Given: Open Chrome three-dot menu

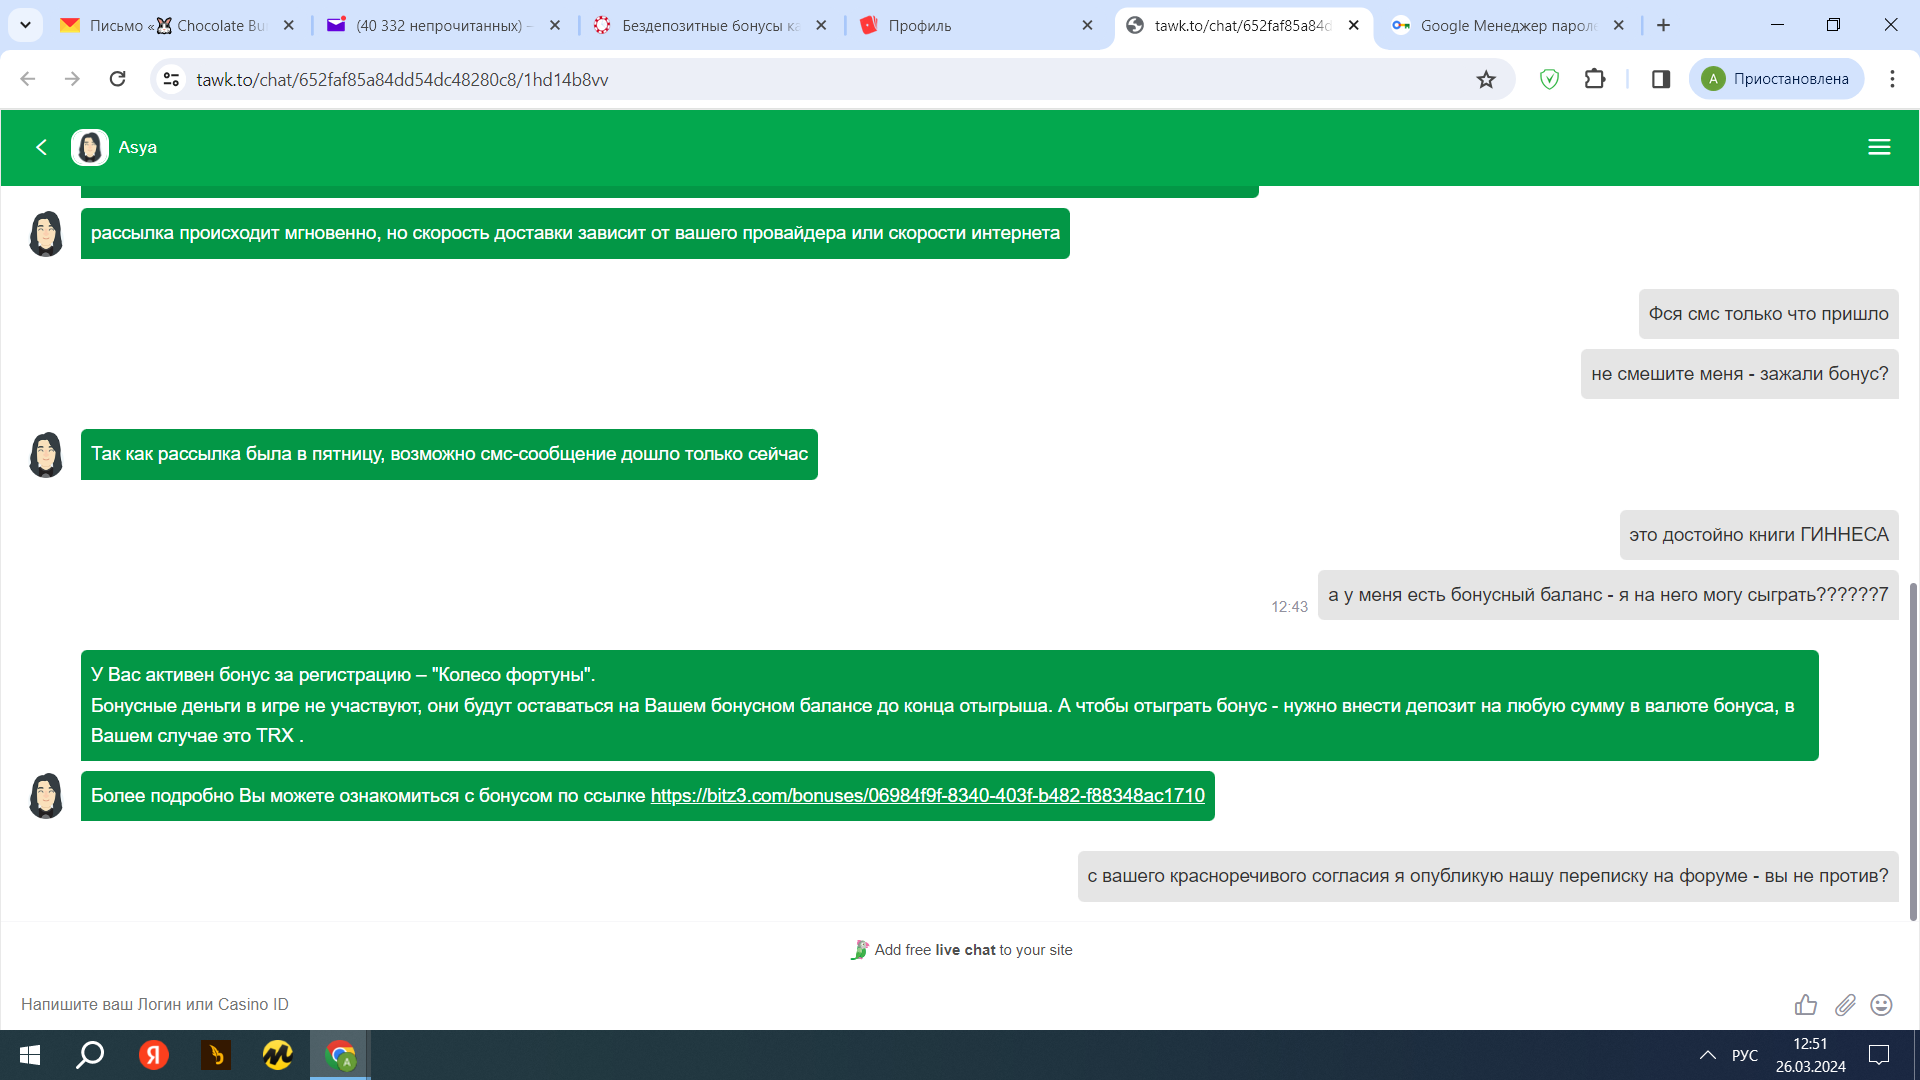Looking at the screenshot, I should pyautogui.click(x=1892, y=79).
